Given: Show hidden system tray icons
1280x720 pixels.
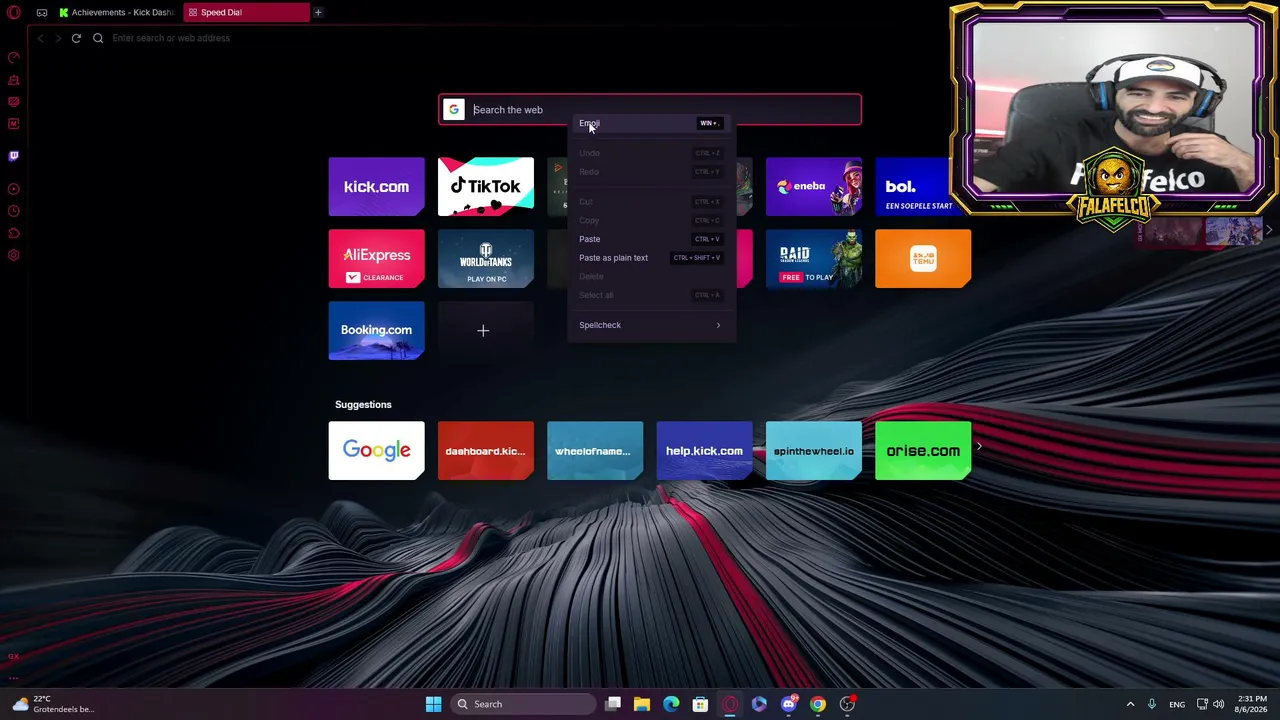Looking at the screenshot, I should pyautogui.click(x=1131, y=704).
